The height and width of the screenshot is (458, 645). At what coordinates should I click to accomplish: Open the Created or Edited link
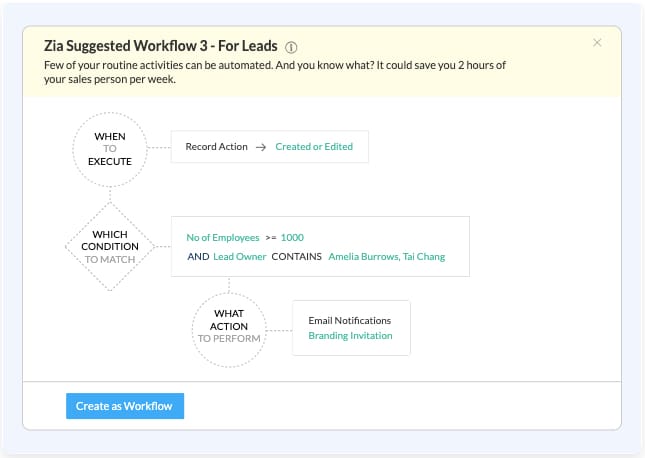[x=314, y=147]
